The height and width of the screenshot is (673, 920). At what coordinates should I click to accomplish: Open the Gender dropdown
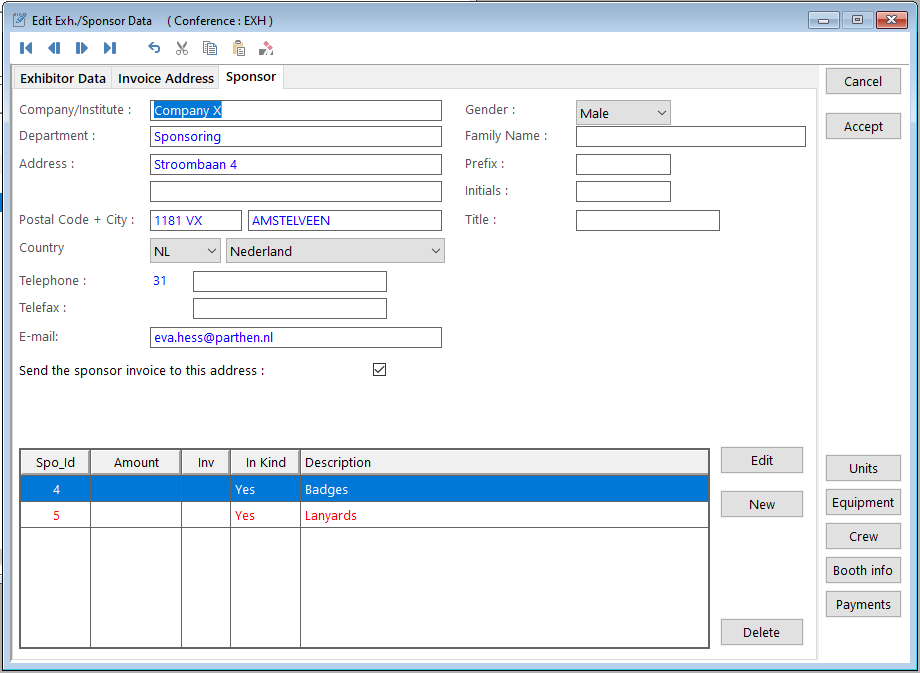tap(623, 113)
